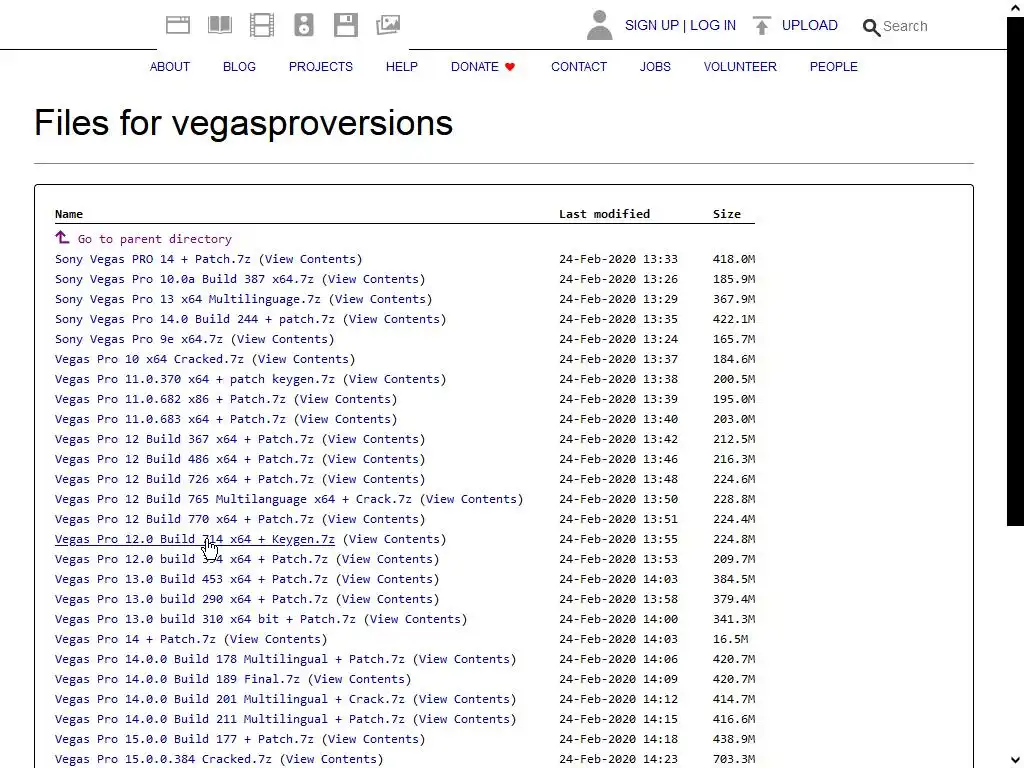Screen dimensions: 1024x768
Task: Open the Web archive icon
Action: point(178,25)
